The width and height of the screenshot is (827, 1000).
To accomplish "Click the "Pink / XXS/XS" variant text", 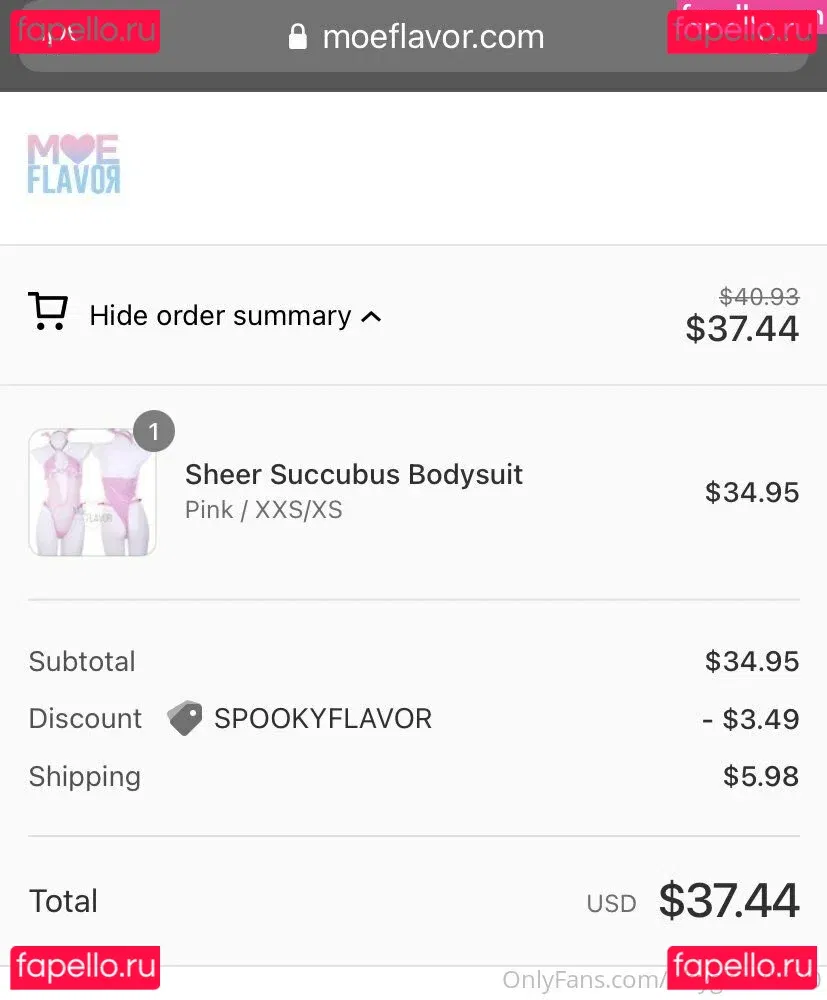I will (x=264, y=509).
